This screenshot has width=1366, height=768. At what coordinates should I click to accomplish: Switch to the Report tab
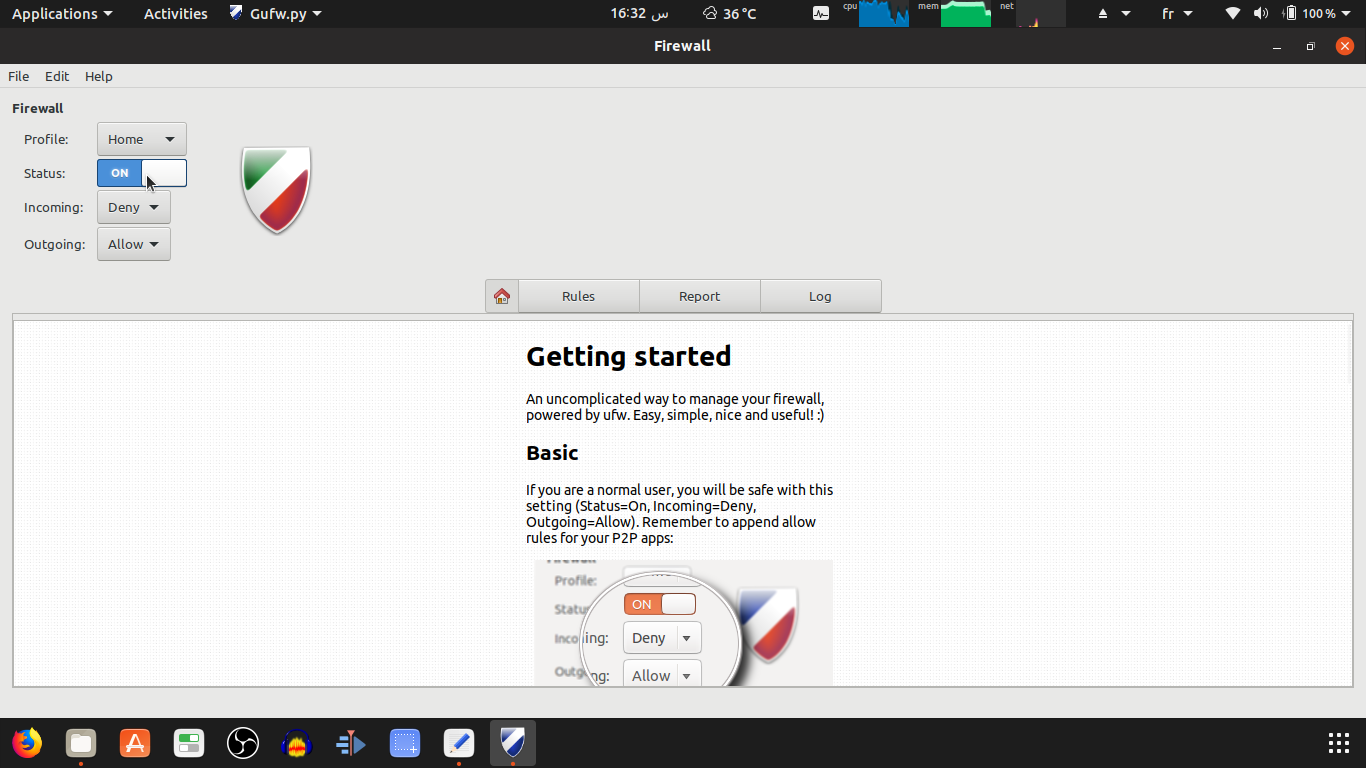coord(700,296)
